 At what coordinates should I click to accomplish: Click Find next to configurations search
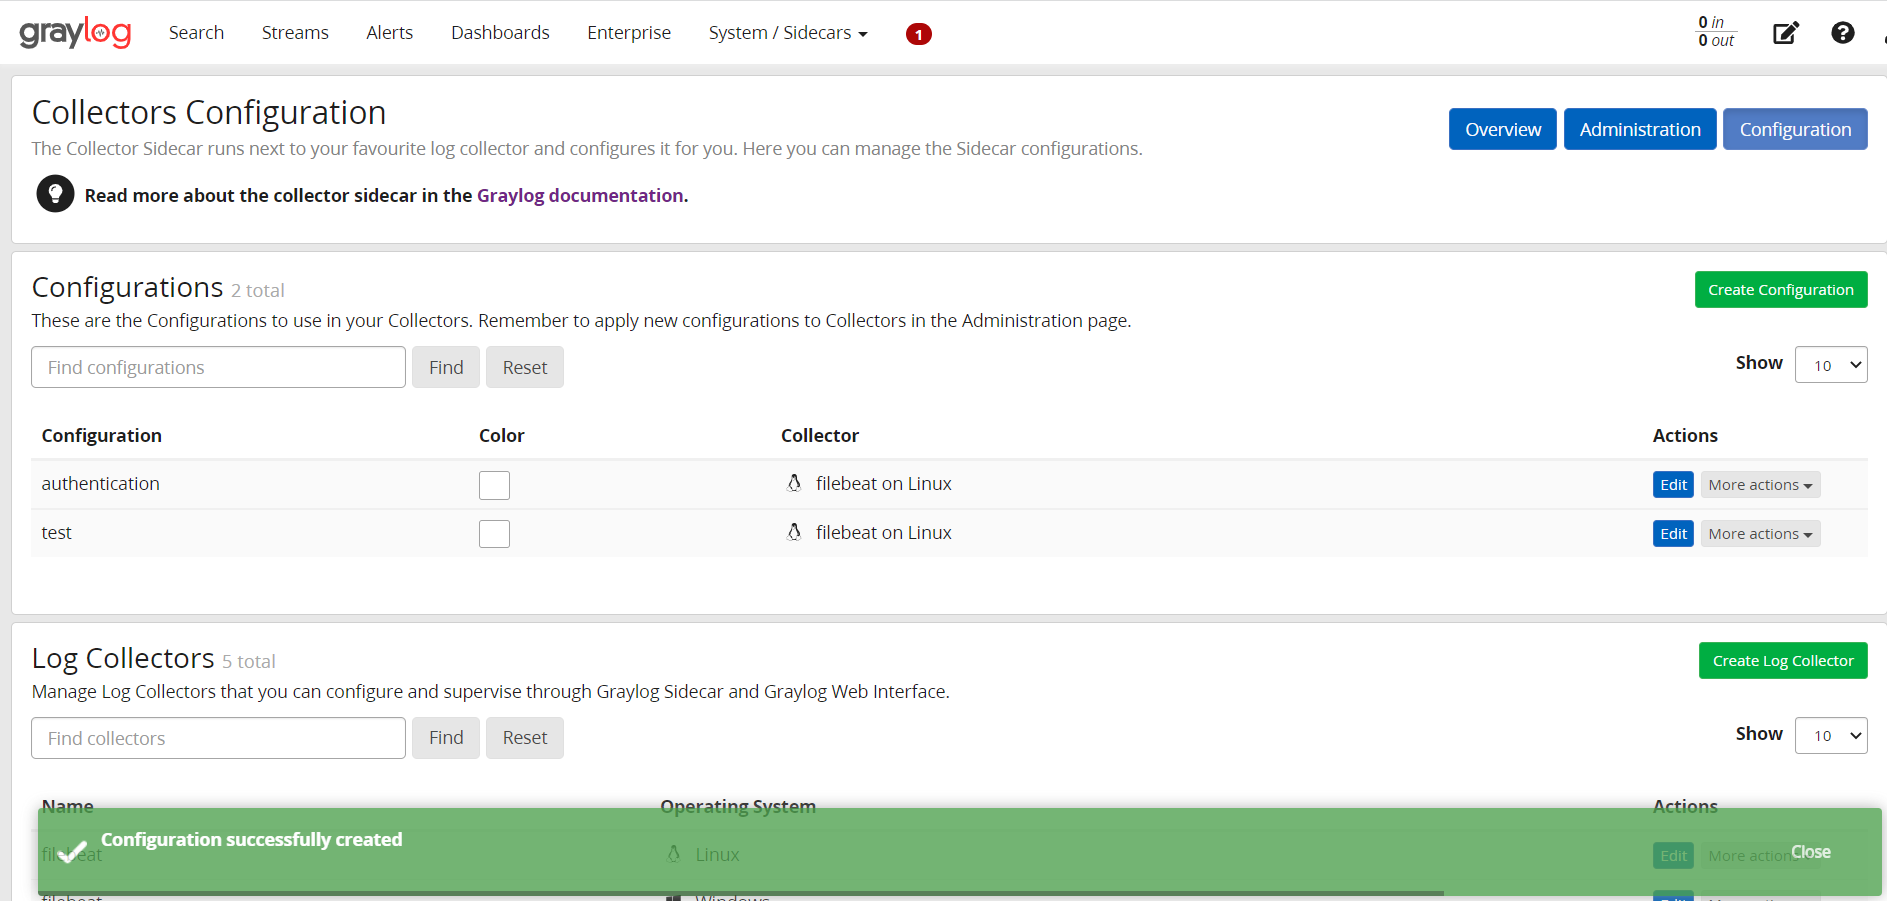point(446,367)
